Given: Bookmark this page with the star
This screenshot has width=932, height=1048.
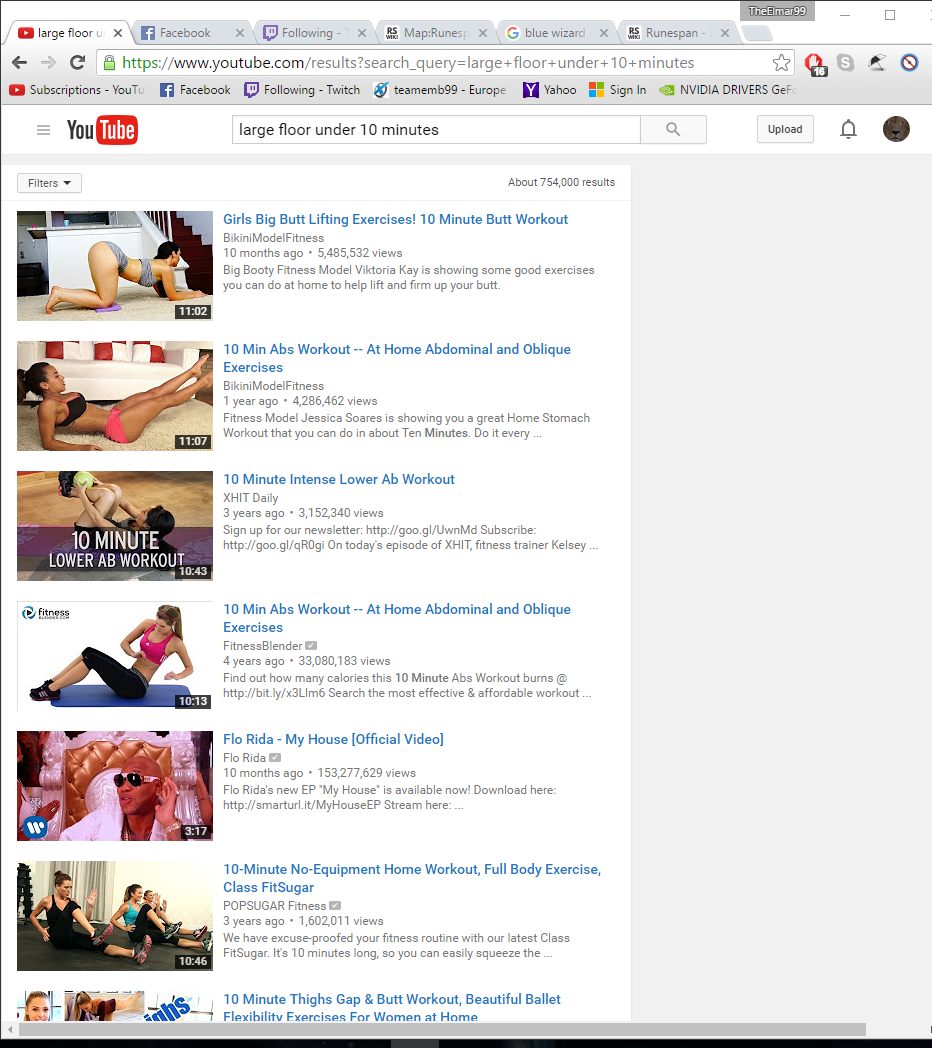Looking at the screenshot, I should coord(781,63).
